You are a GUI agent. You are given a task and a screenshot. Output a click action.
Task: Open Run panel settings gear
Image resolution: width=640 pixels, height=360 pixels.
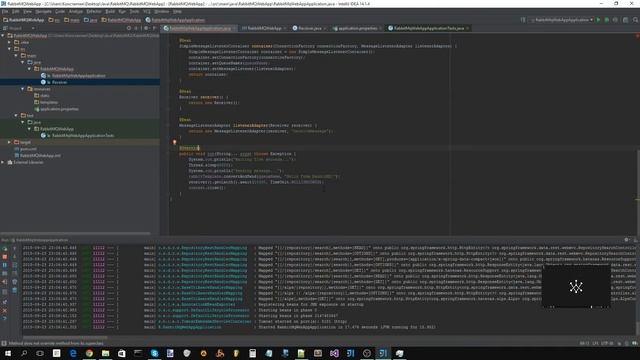pyautogui.click(x=627, y=240)
